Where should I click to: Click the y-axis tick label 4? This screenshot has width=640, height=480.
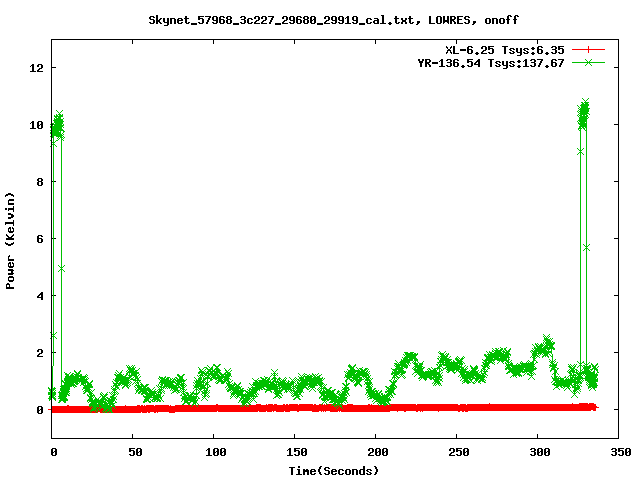[40, 296]
